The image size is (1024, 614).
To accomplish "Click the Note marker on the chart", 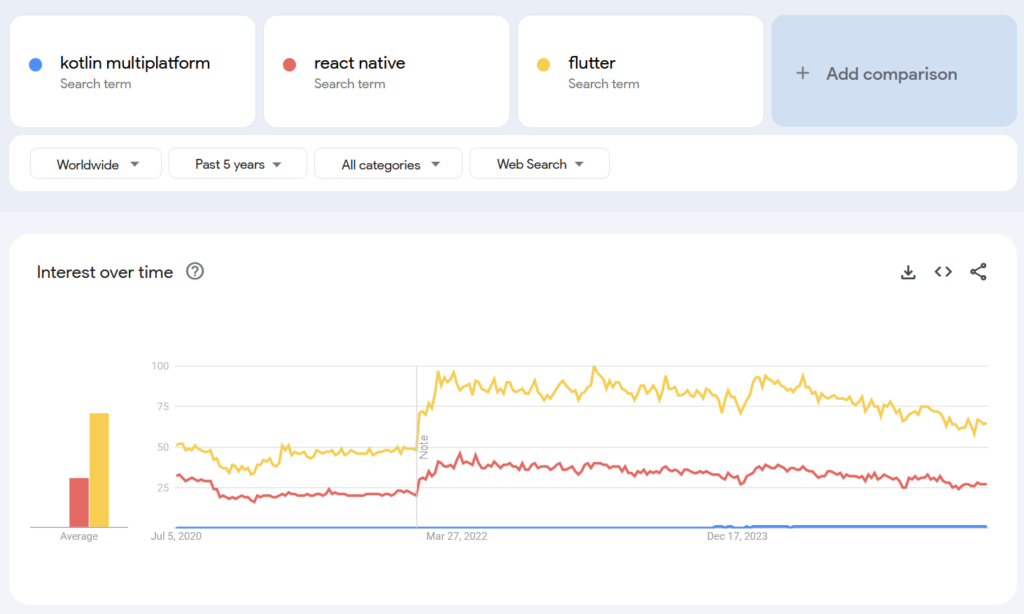I will 424,447.
